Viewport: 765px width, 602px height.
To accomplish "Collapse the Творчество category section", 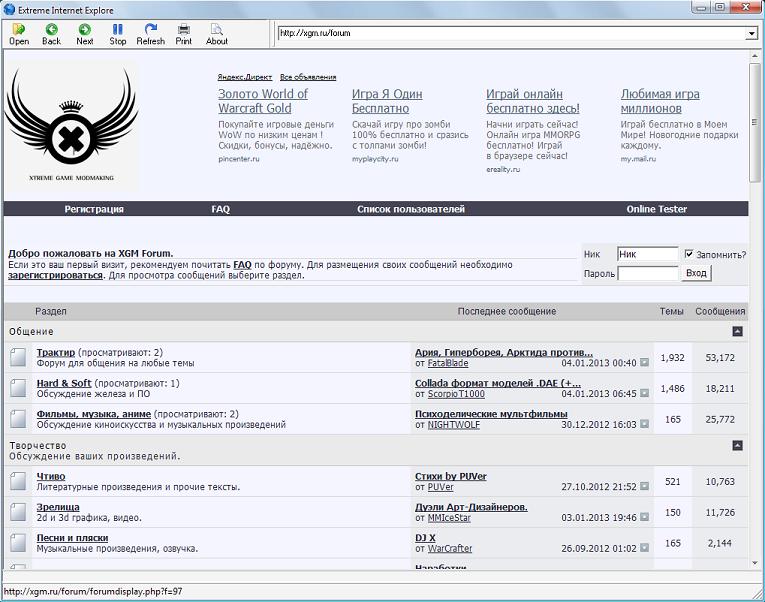I will coord(737,445).
